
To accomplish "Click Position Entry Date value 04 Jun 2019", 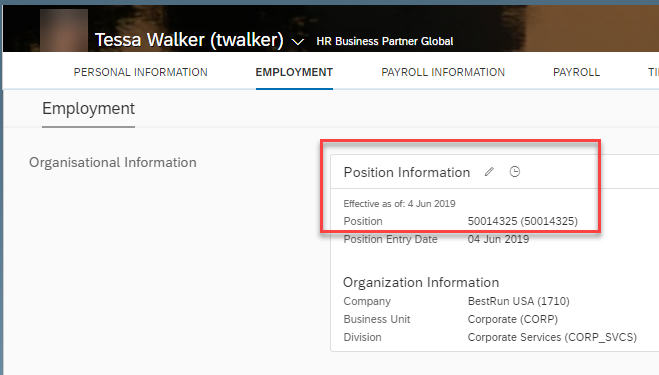I will (x=498, y=239).
